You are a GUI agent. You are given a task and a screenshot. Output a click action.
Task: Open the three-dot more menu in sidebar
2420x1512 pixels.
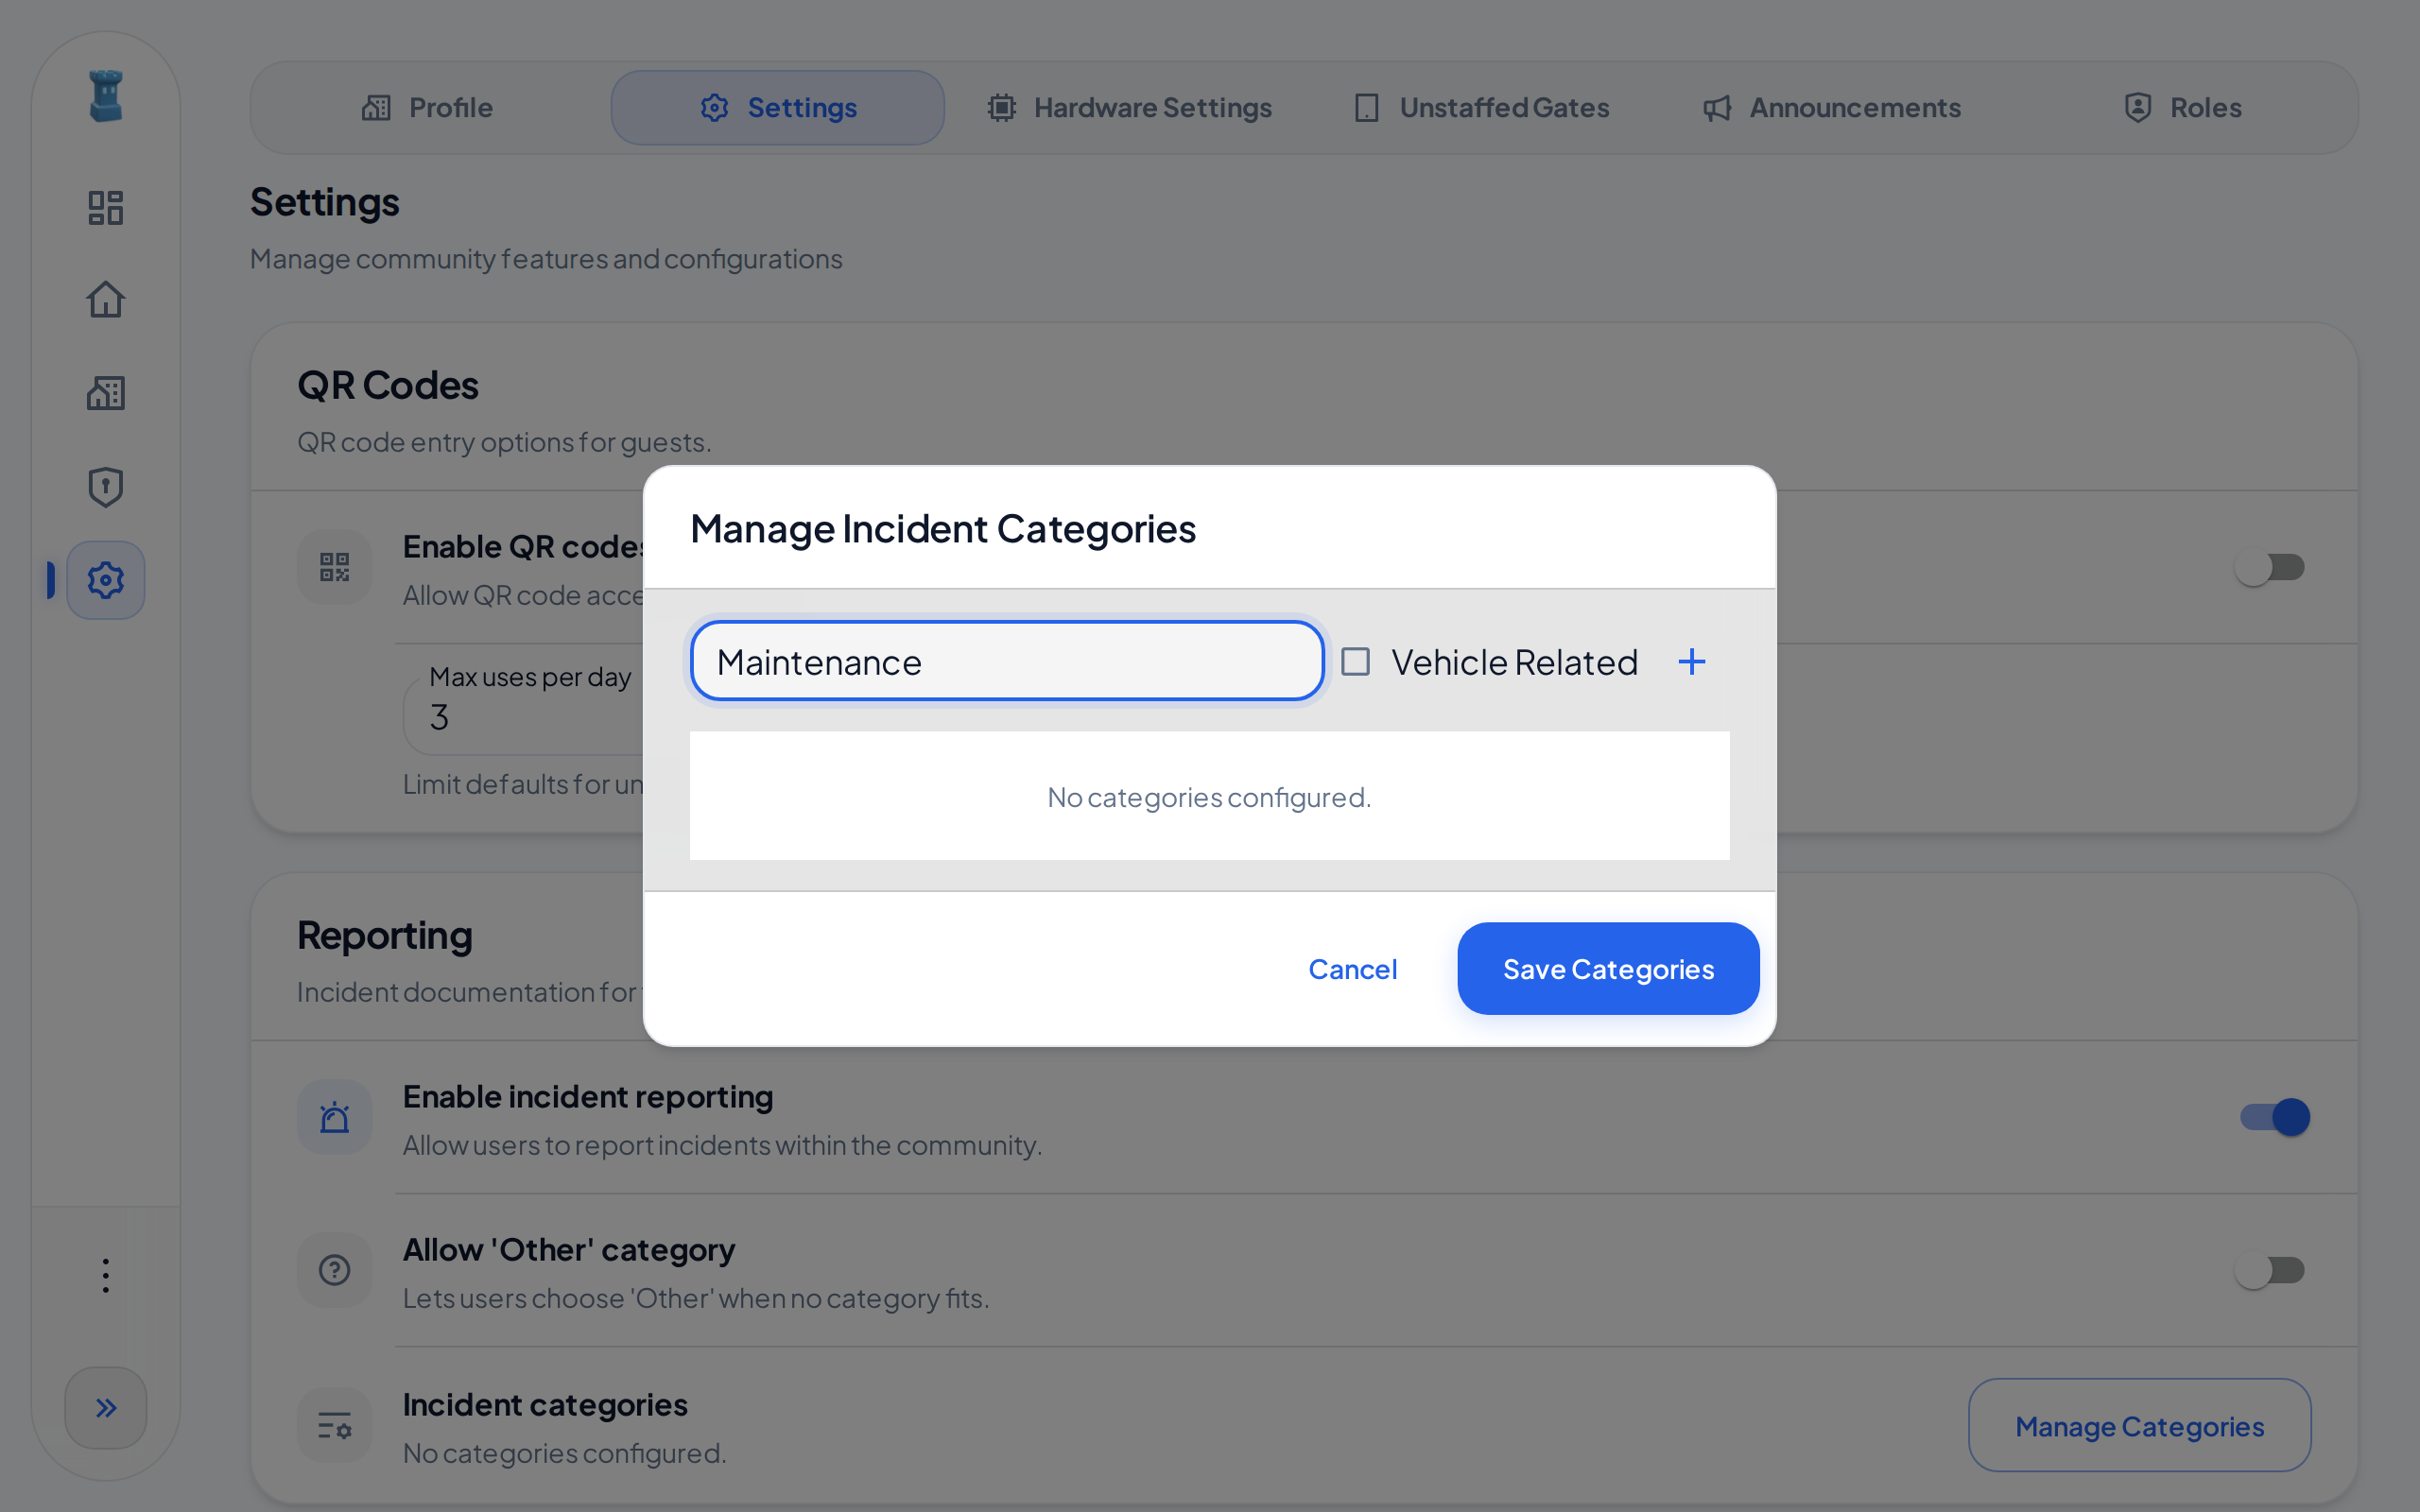coord(106,1275)
